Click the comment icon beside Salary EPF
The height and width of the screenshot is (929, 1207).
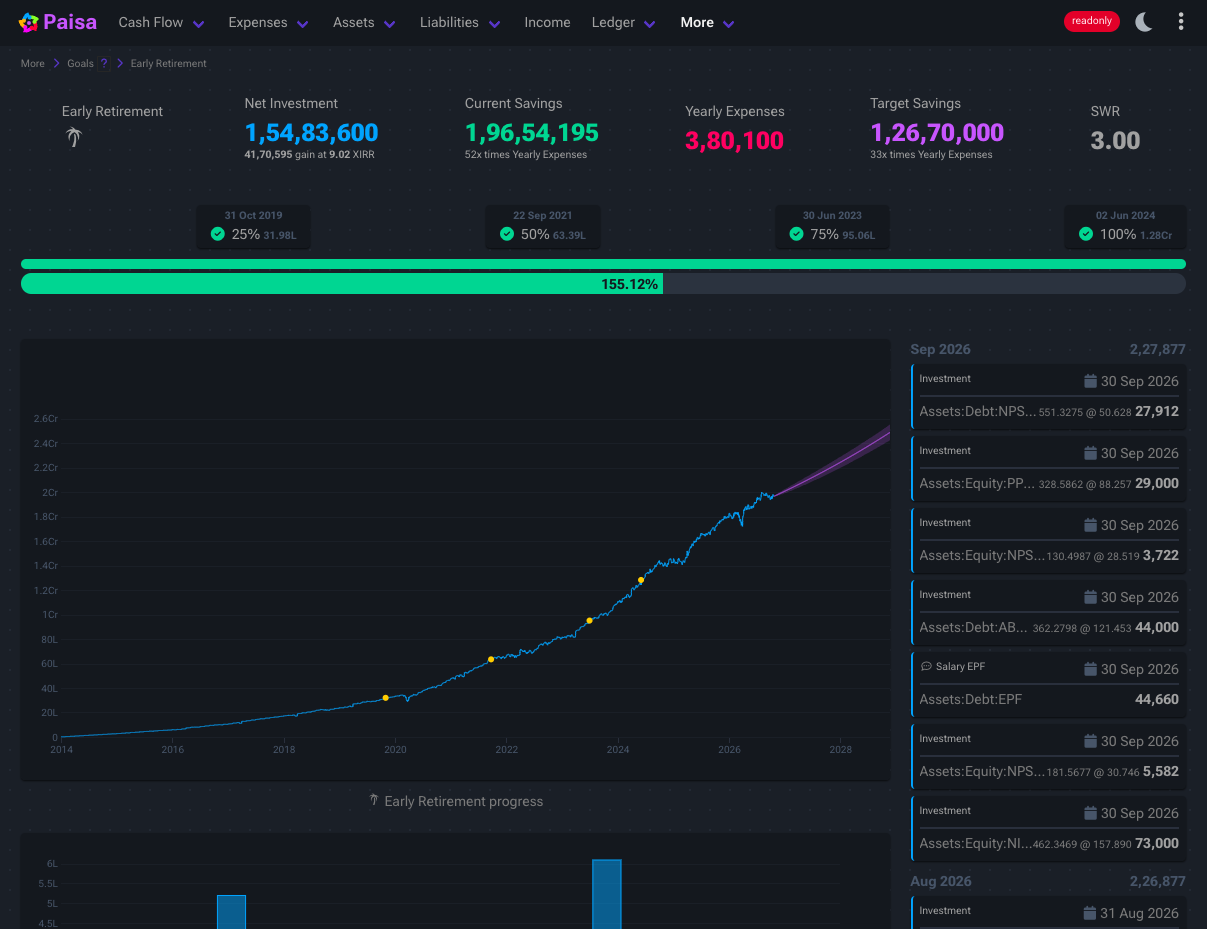926,666
